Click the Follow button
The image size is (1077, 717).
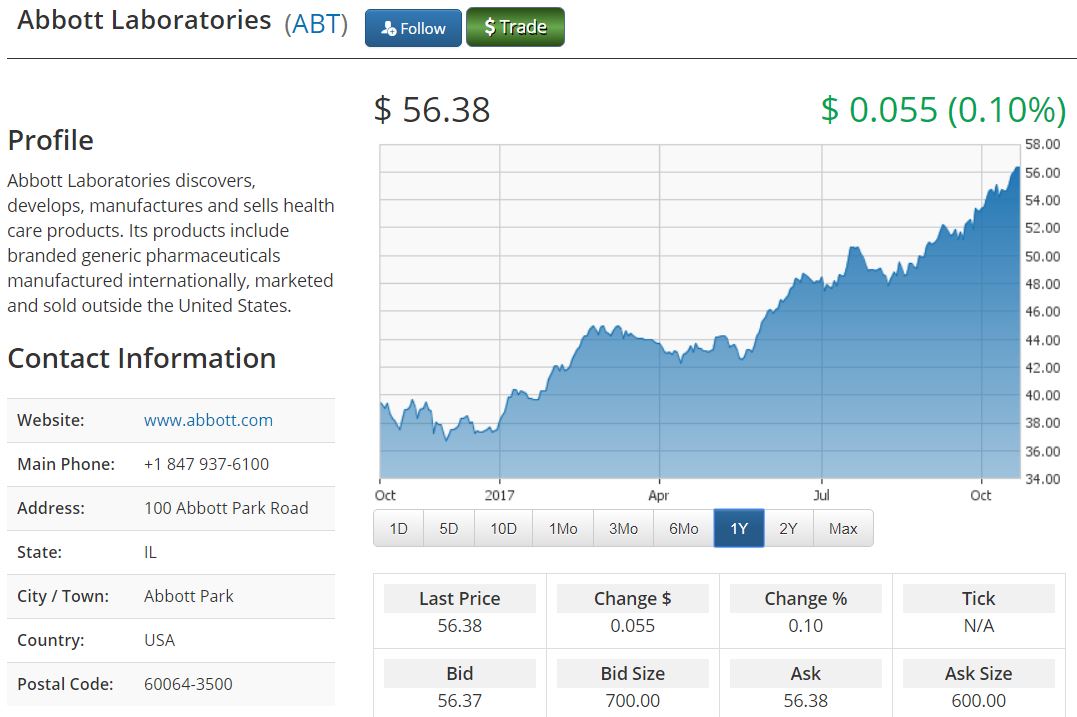coord(413,28)
